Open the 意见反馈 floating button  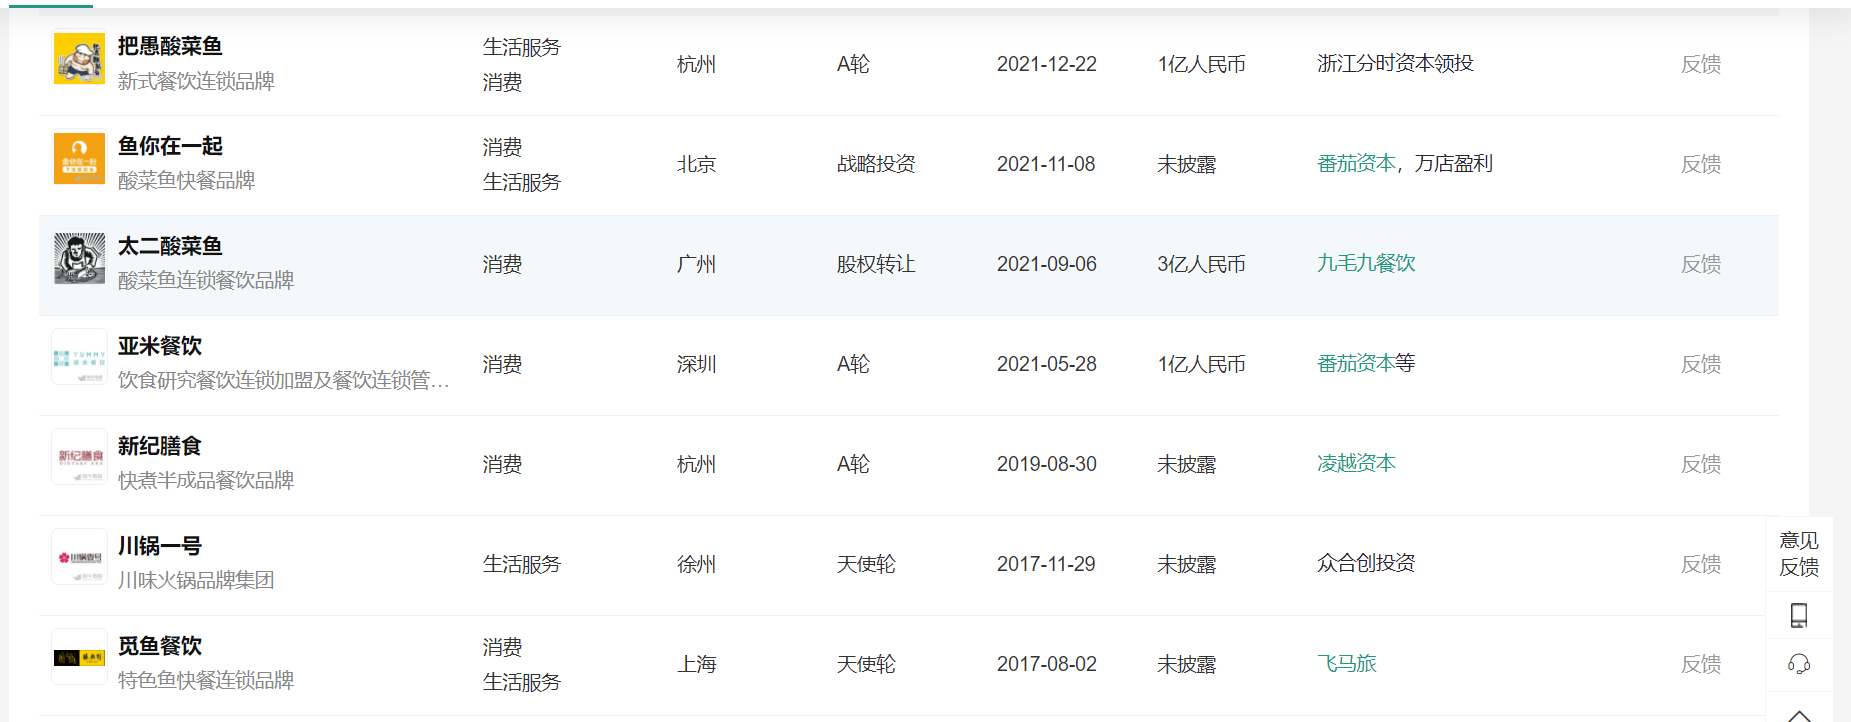1799,554
